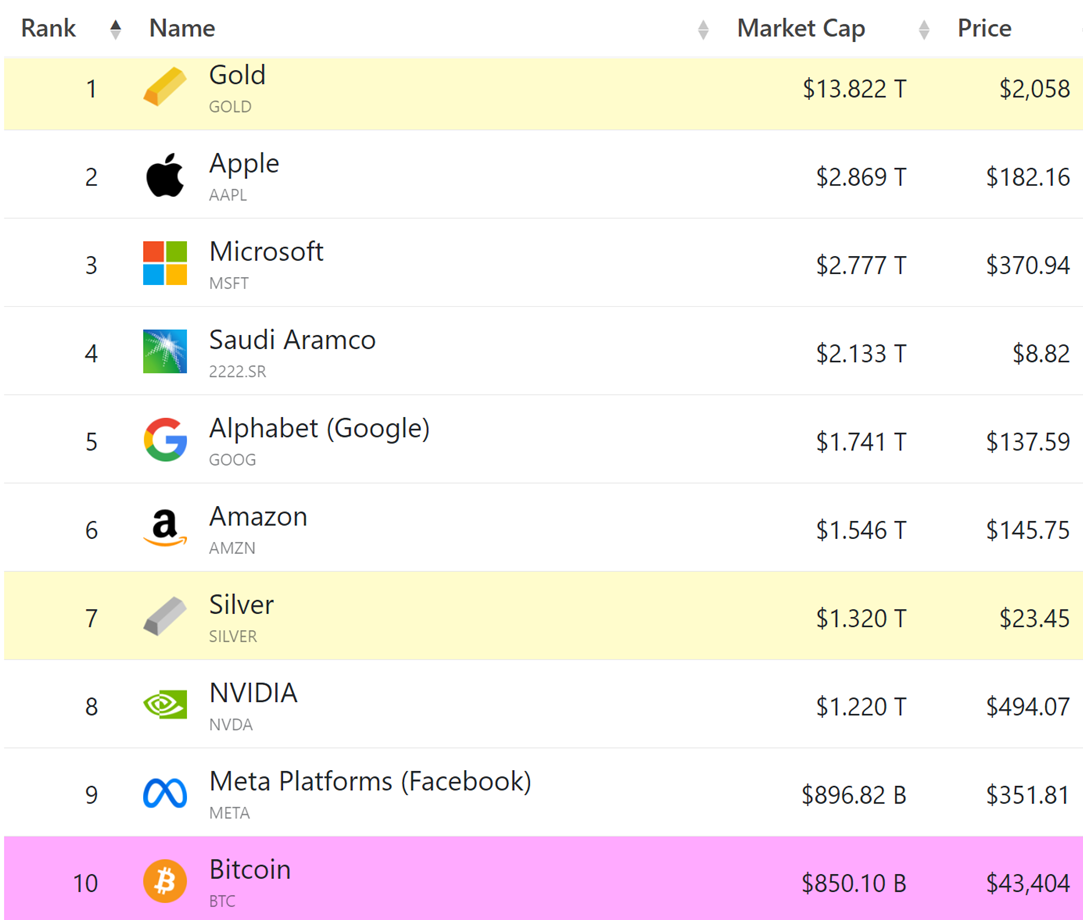
Task: Click the Silver bar icon
Action: [165, 616]
